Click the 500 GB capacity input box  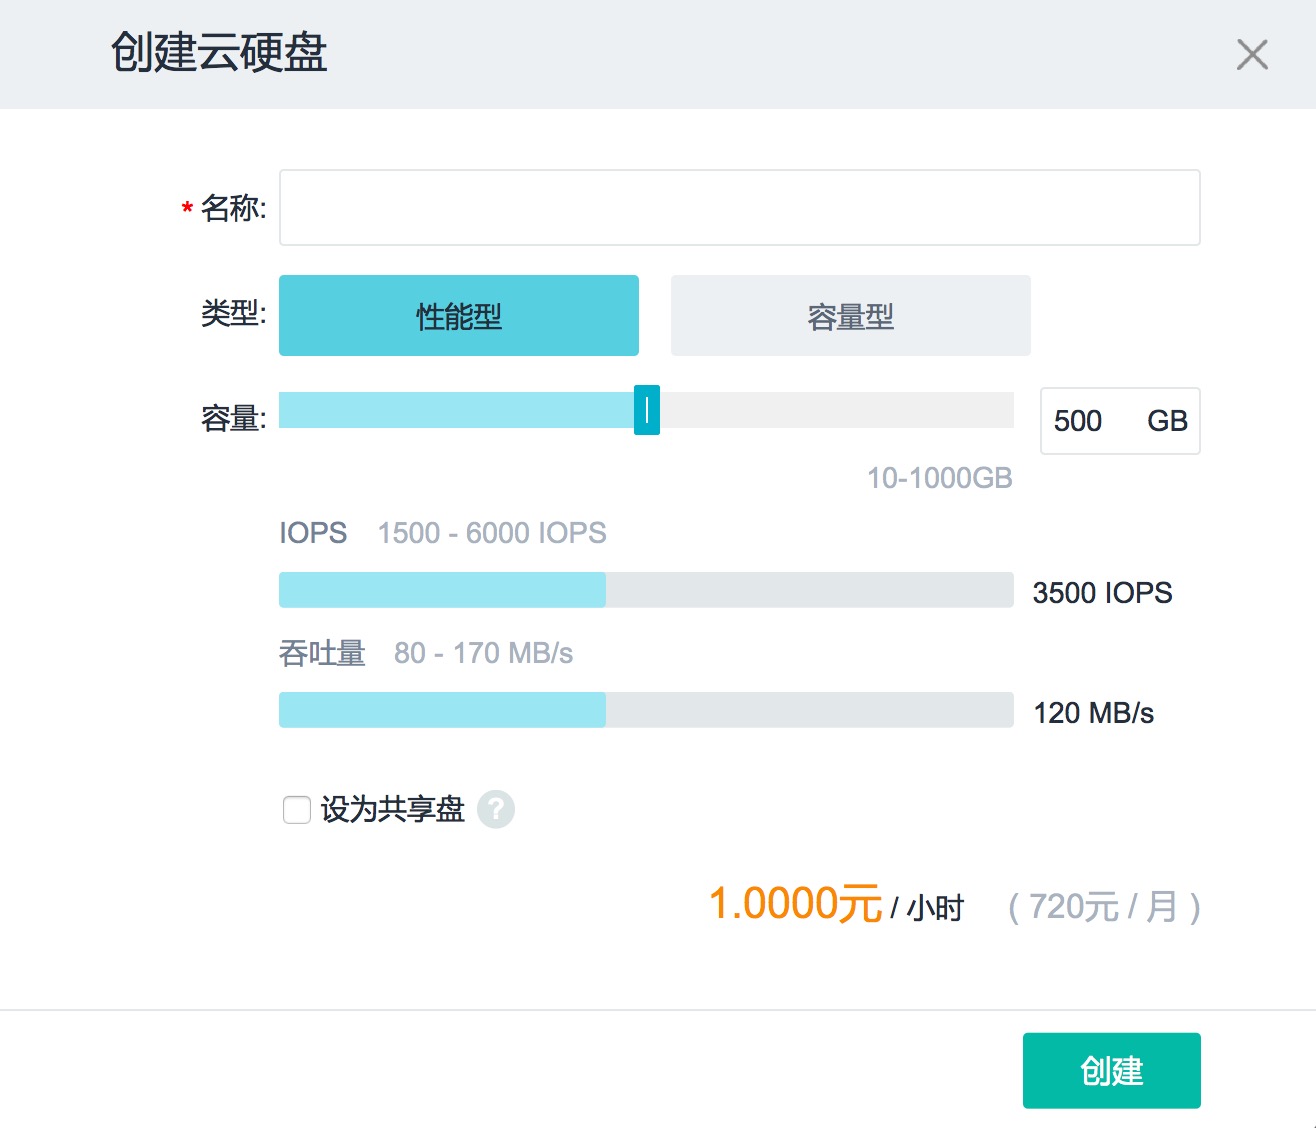(1120, 421)
